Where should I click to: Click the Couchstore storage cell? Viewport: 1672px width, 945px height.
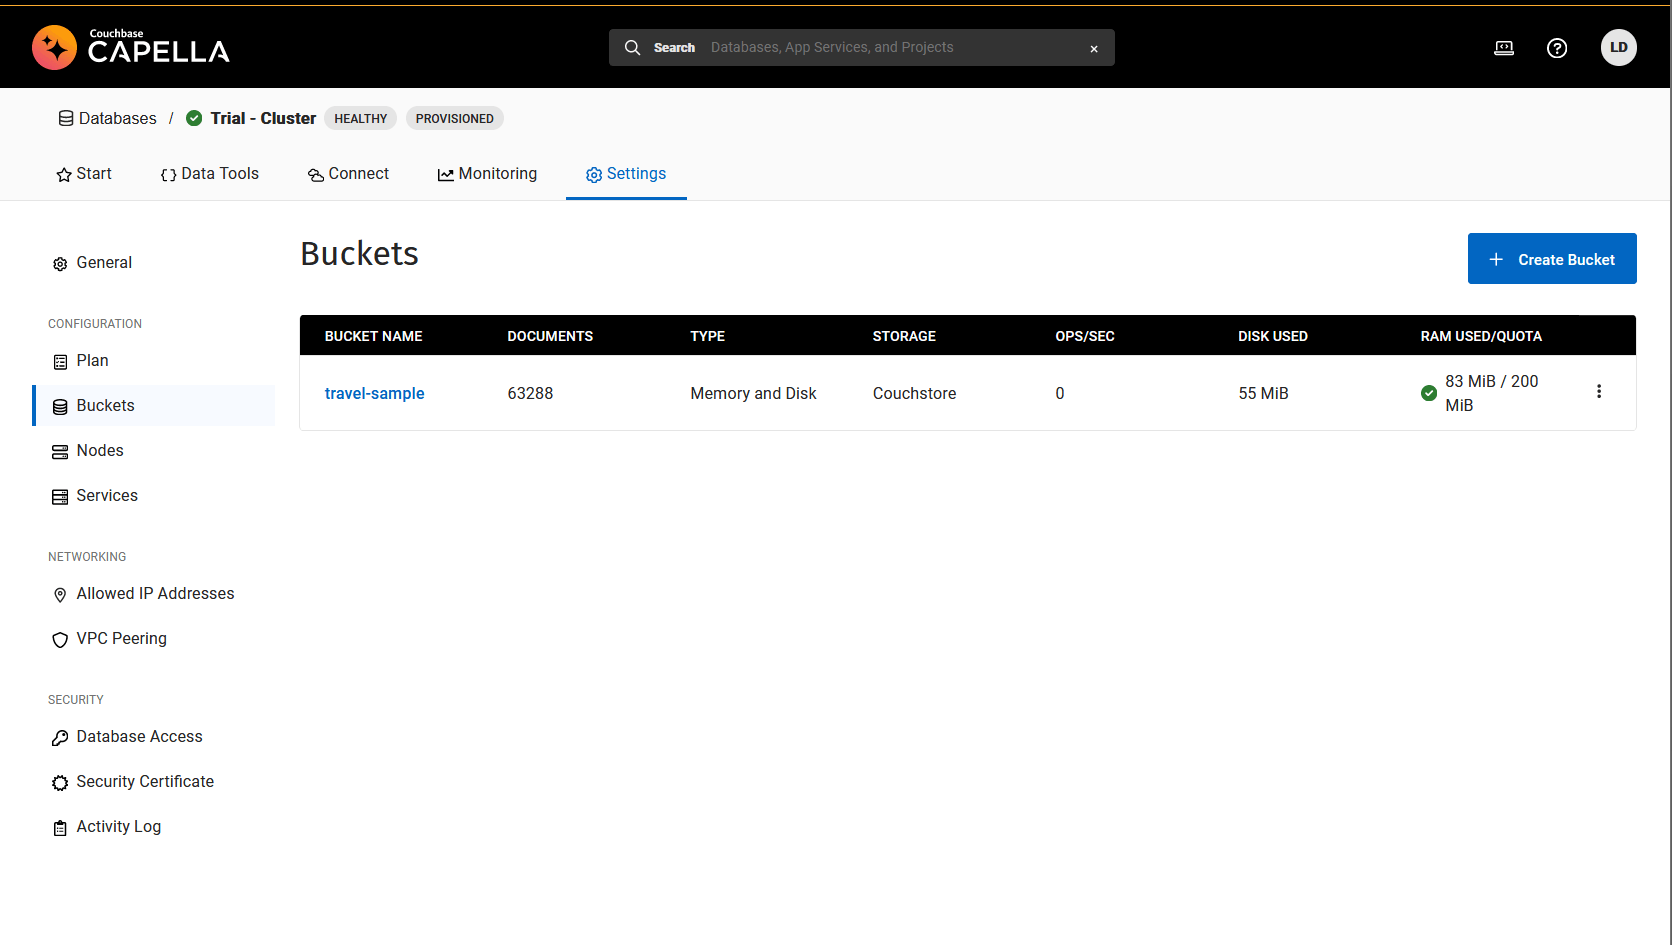[x=914, y=394]
